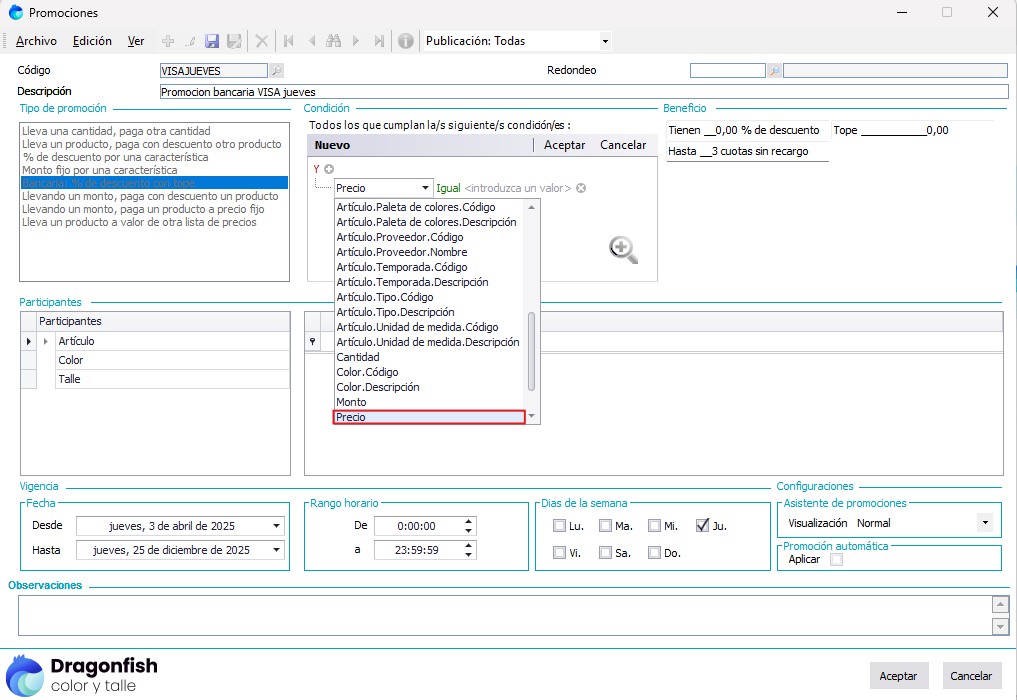Viewport: 1017px width, 700px height.
Task: Click the Aceptar button at bottom right
Action: click(898, 676)
